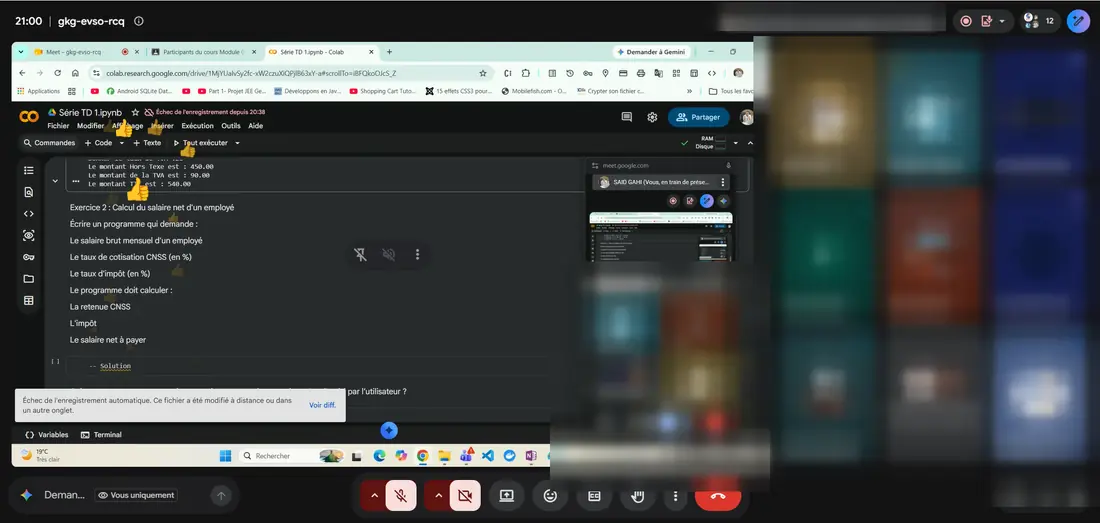Show the 12 participants list
The image size is (1100, 523).
pos(1040,21)
